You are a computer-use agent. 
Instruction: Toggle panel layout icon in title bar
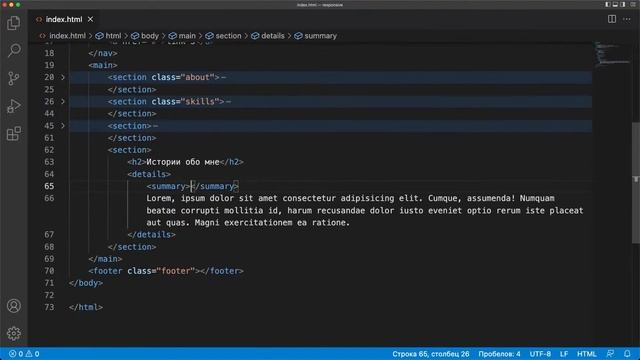click(615, 4)
